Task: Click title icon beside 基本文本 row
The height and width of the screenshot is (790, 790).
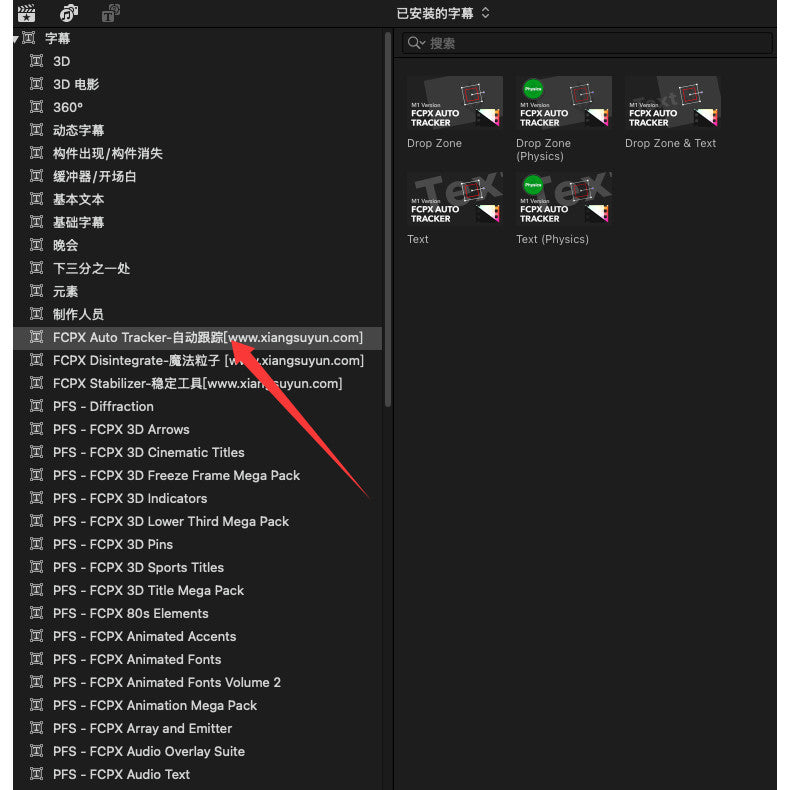Action: tap(36, 199)
